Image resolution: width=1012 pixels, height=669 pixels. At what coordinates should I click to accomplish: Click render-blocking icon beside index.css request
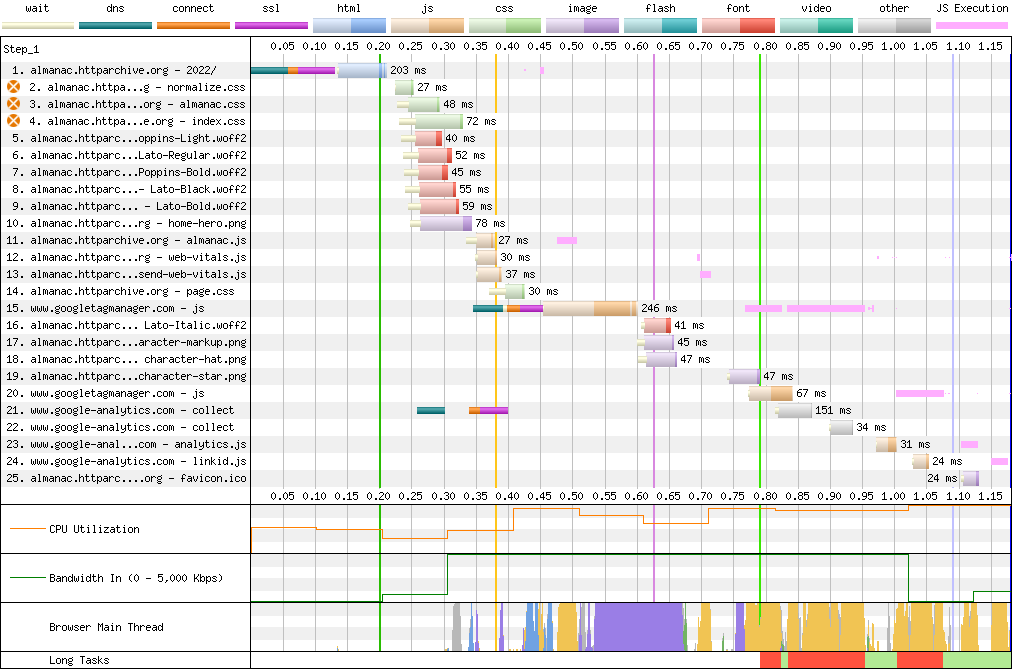[13, 121]
